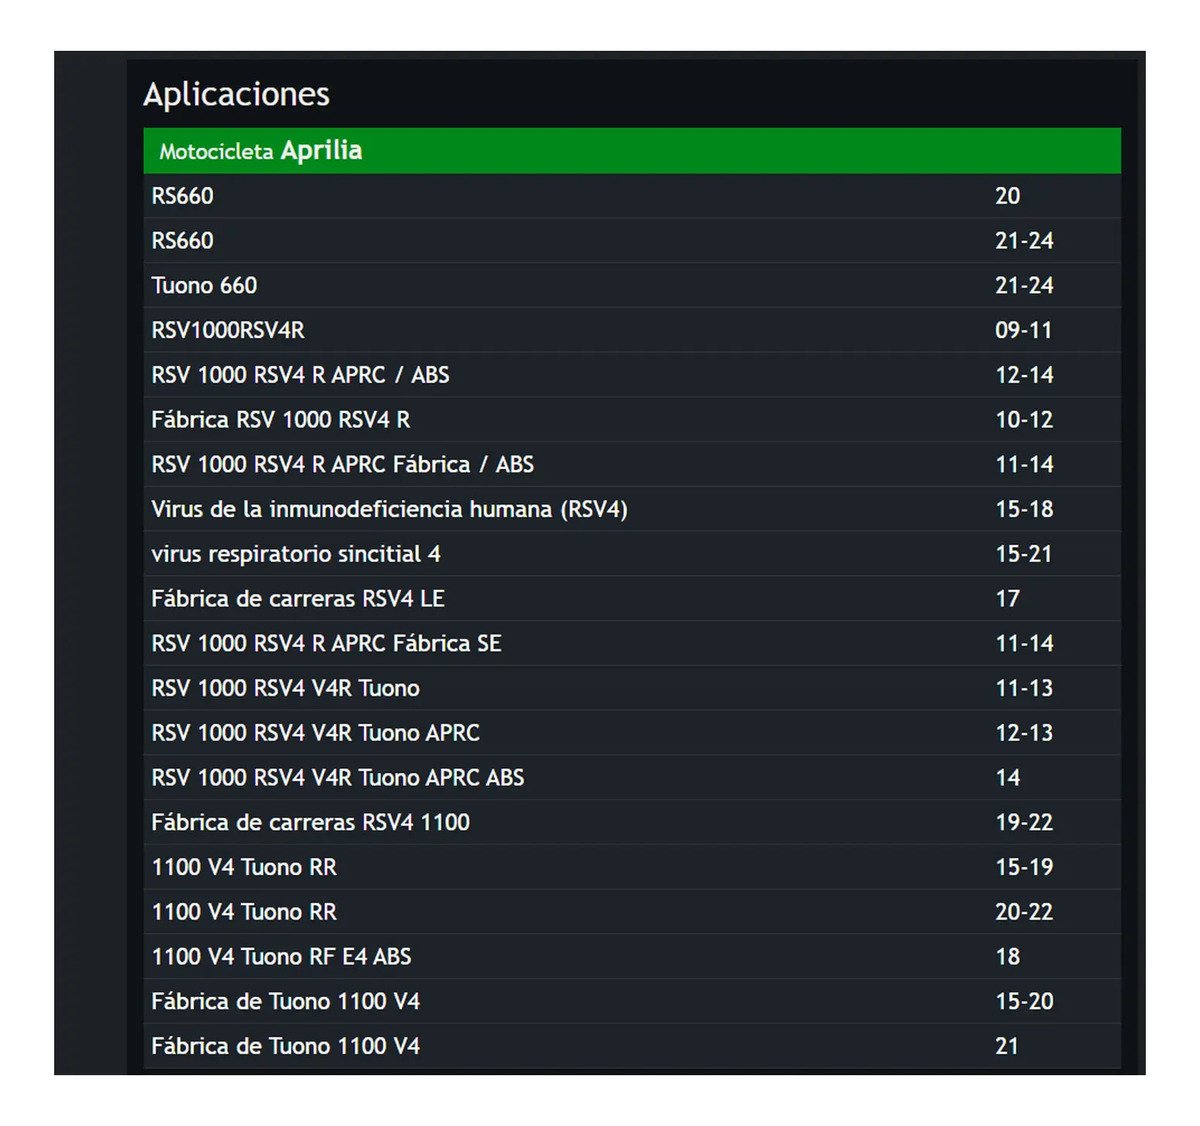Viewport: 1200px width, 1126px height.
Task: Select virus respiratorio sincitial 4 row
Action: (x=632, y=554)
